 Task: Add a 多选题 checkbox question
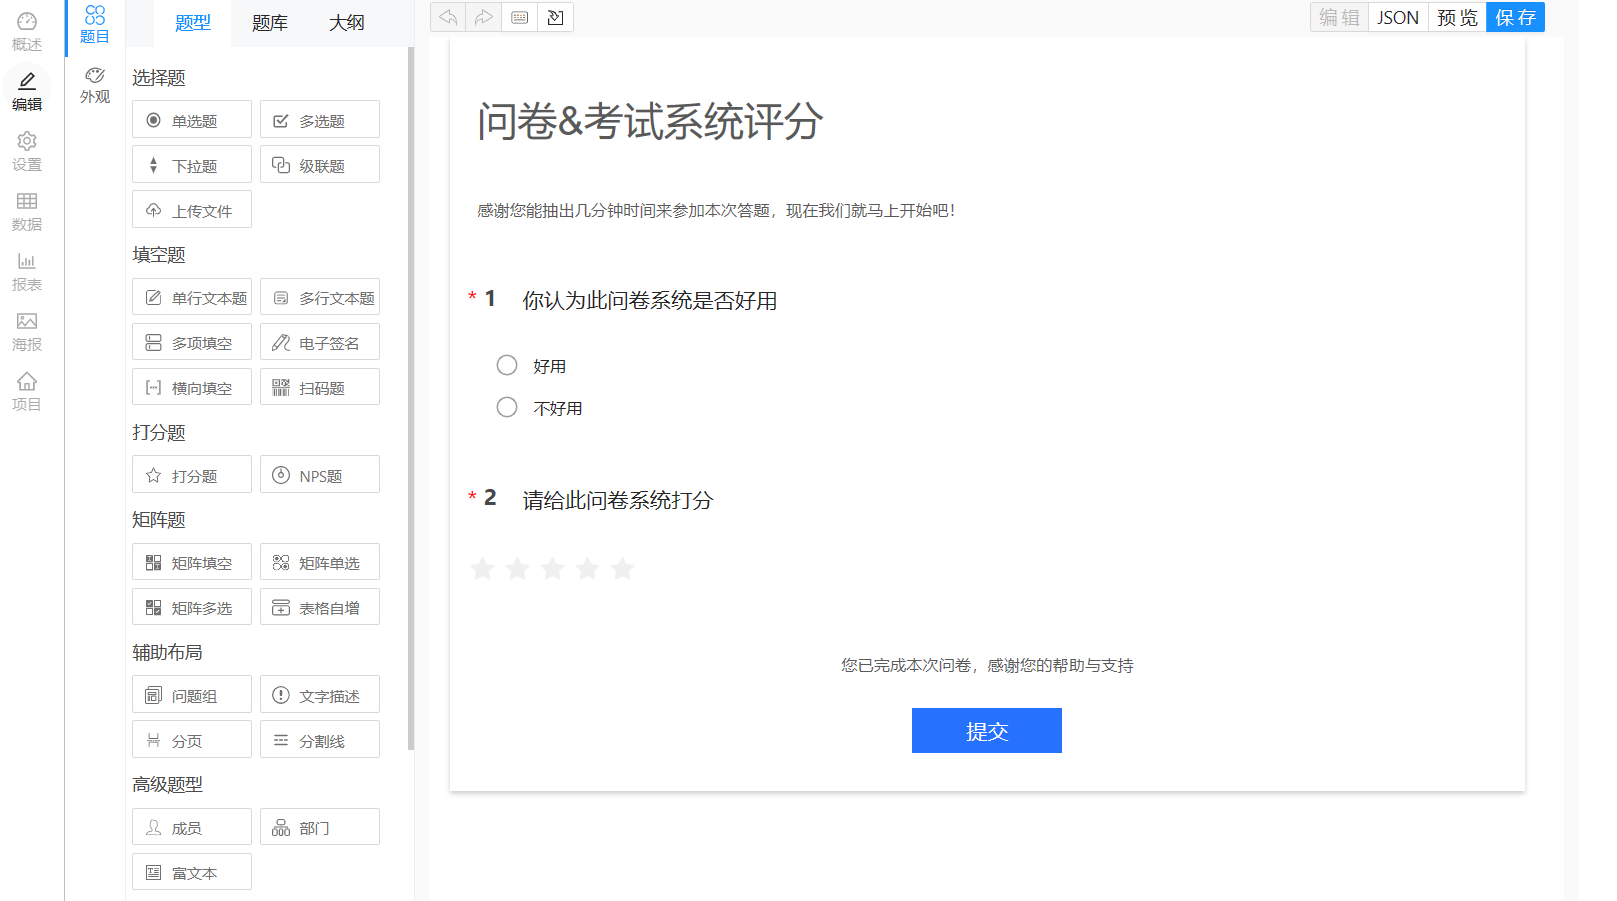click(320, 120)
